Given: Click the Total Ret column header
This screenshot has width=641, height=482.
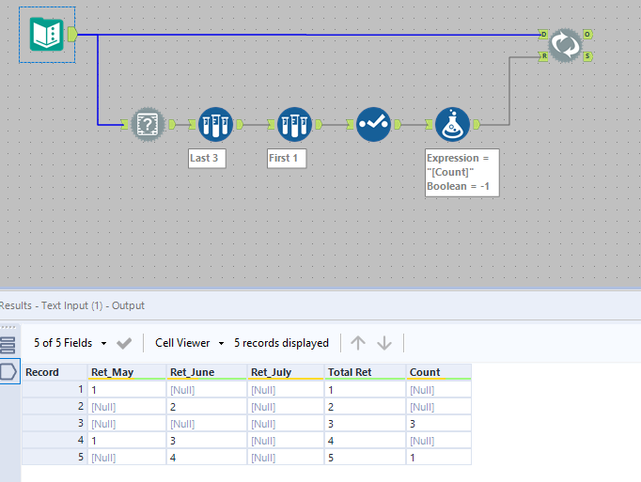Looking at the screenshot, I should (x=350, y=372).
